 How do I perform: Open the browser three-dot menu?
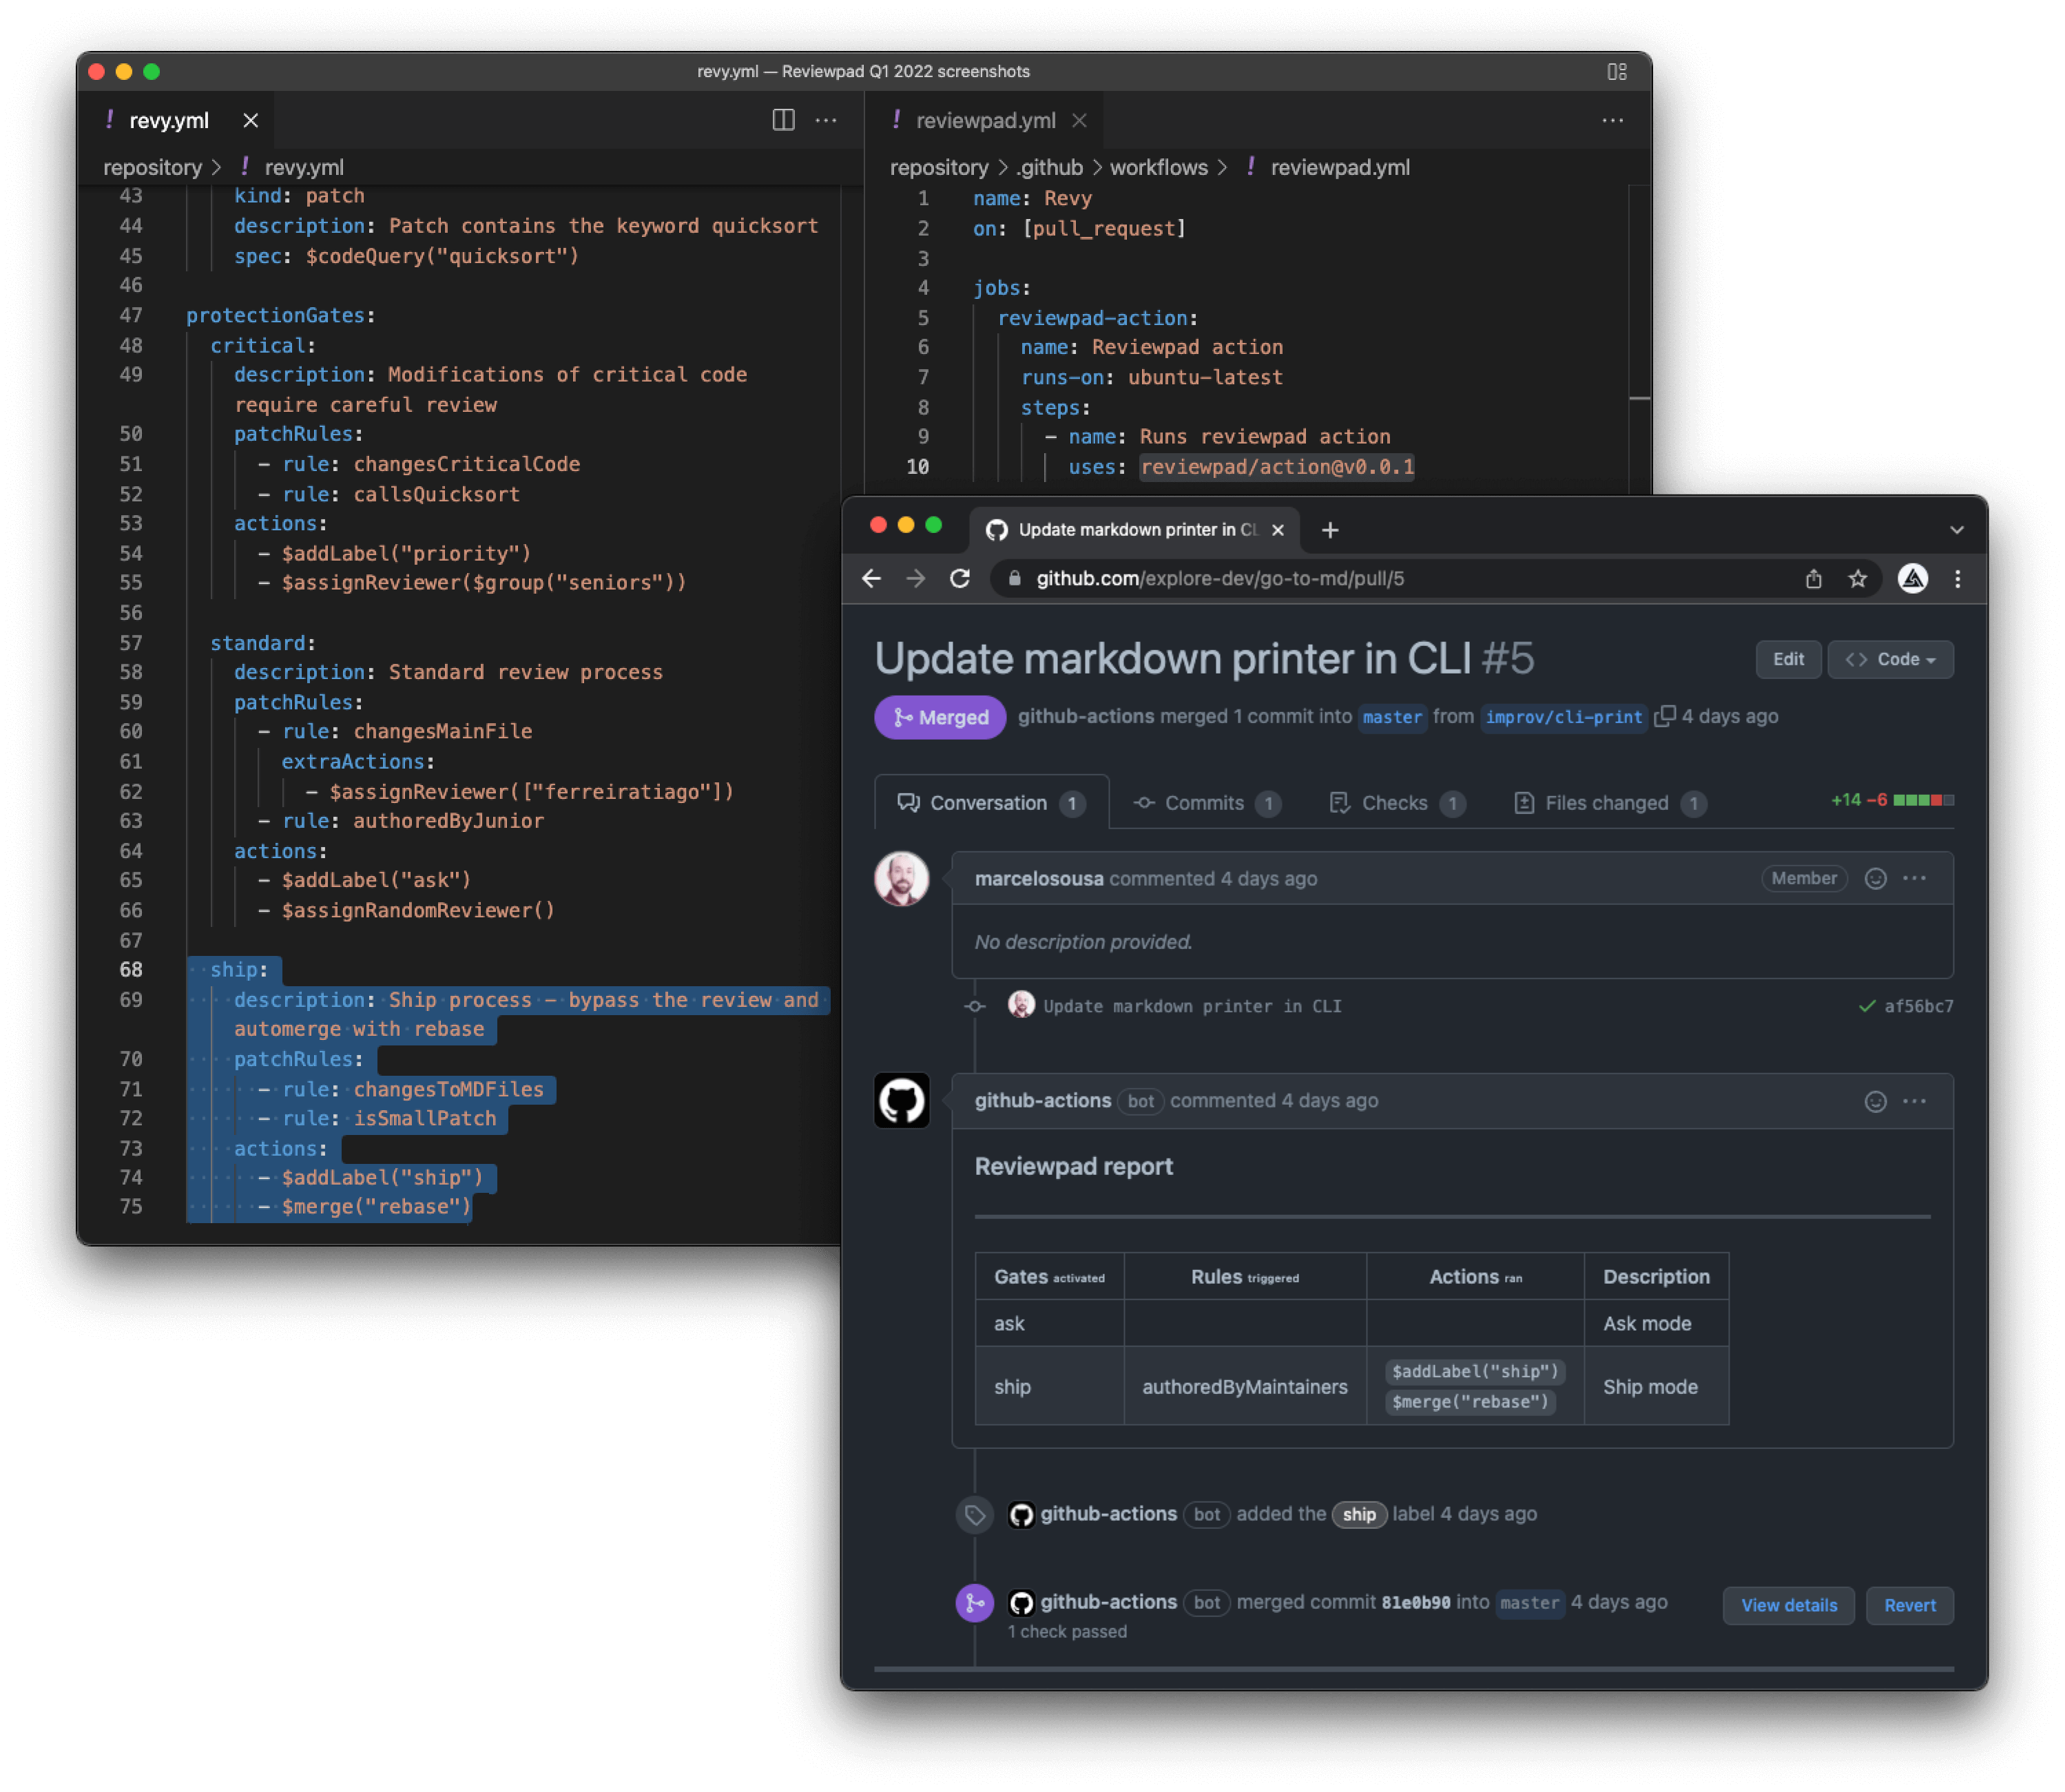tap(1957, 578)
